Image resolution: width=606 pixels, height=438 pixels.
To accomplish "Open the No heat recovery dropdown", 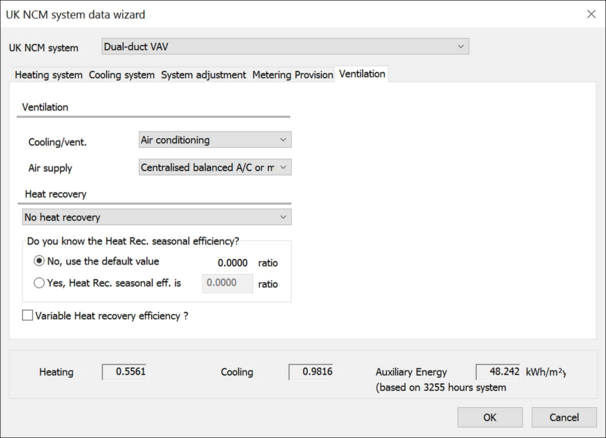I will pos(156,217).
